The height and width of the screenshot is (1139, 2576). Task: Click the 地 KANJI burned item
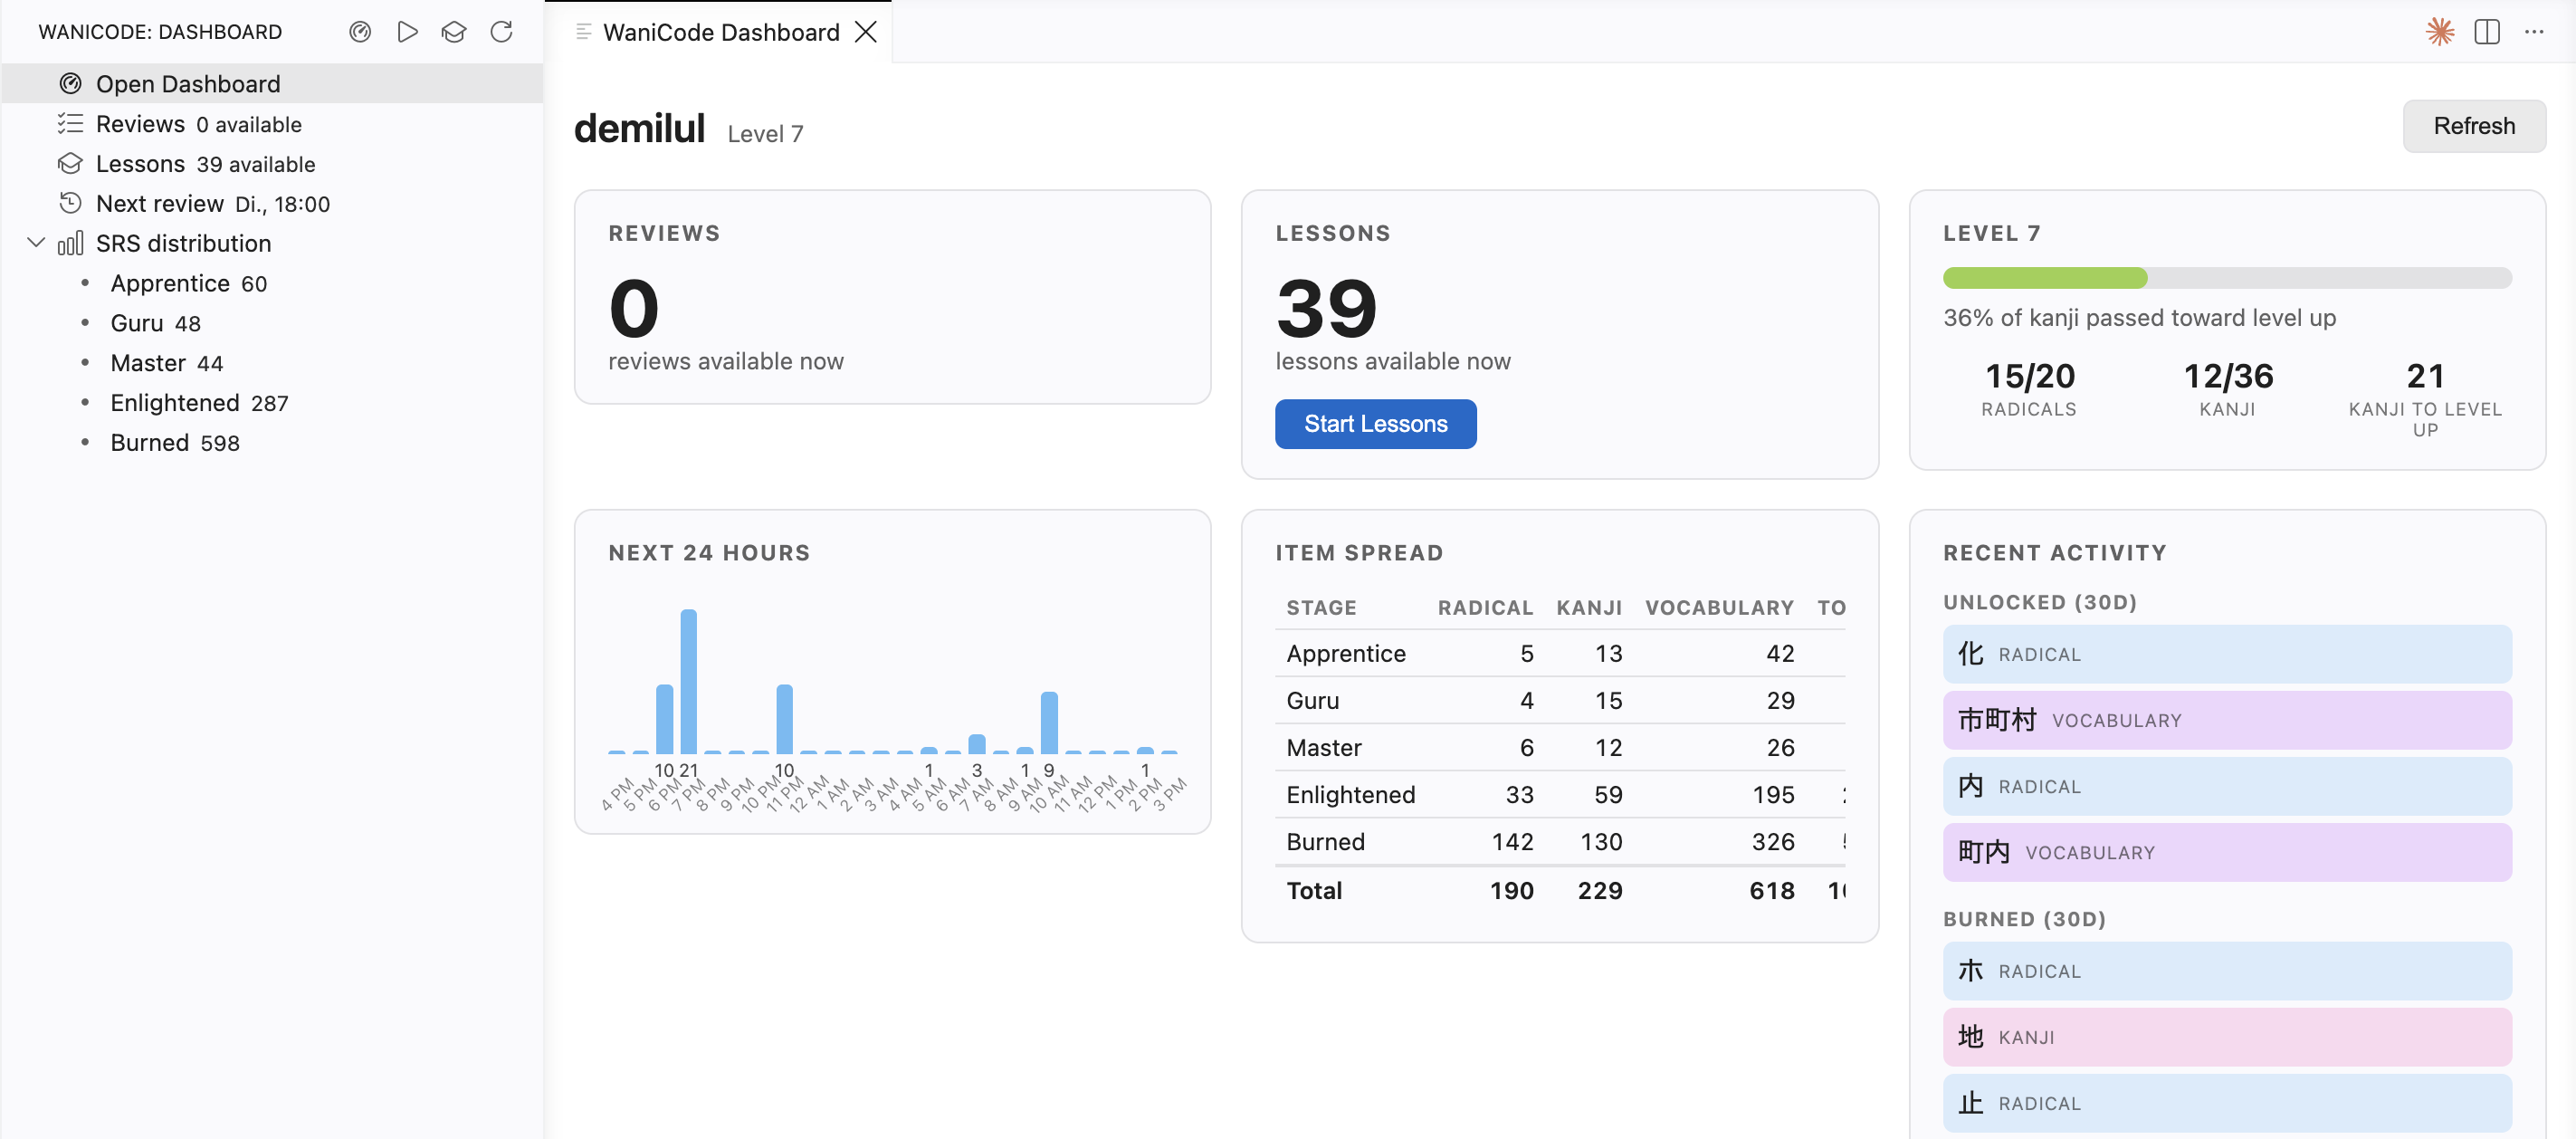coord(2227,1037)
